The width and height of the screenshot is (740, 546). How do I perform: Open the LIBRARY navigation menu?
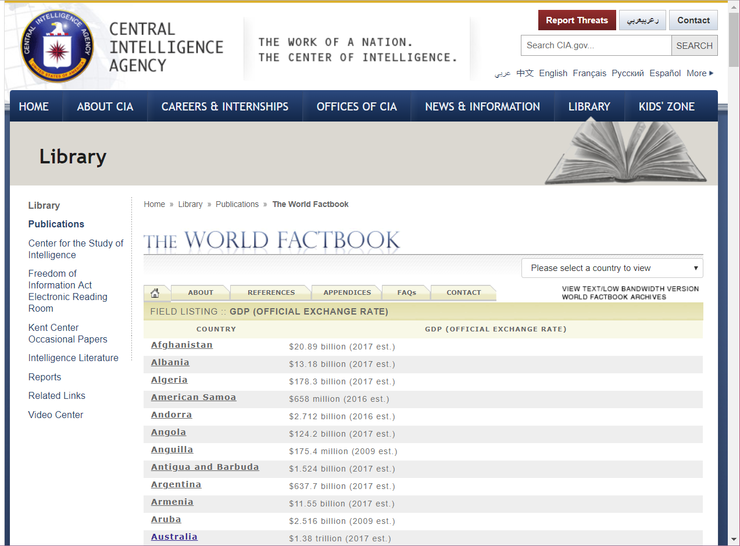coord(589,107)
